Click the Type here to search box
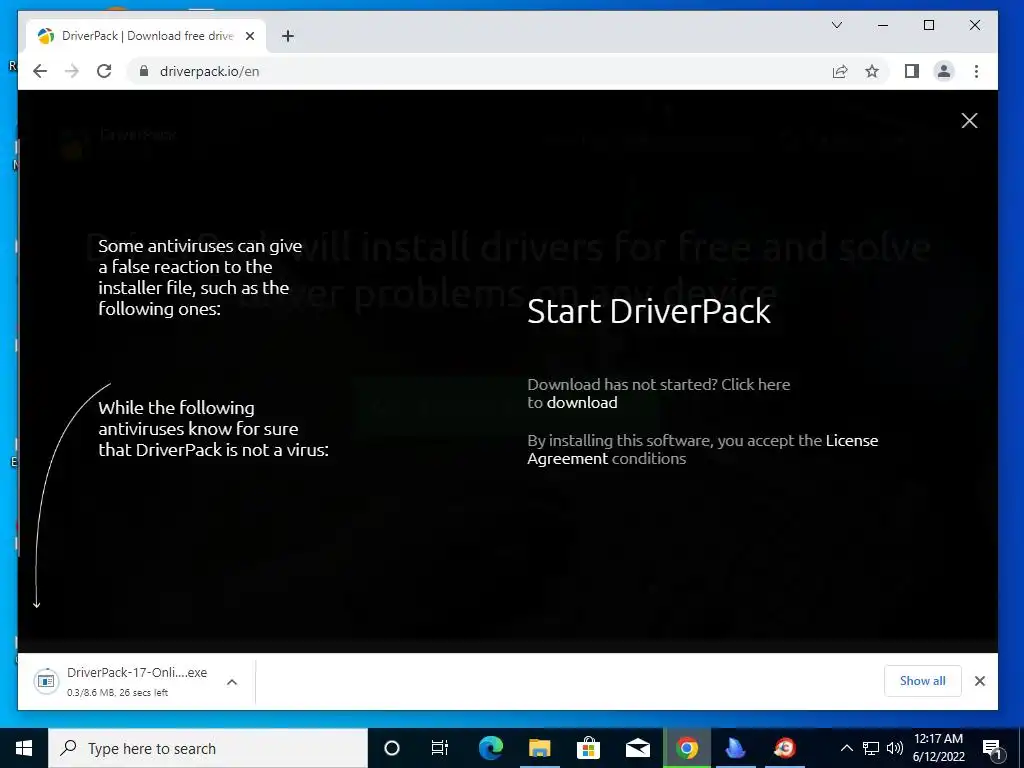The height and width of the screenshot is (768, 1024). point(208,748)
